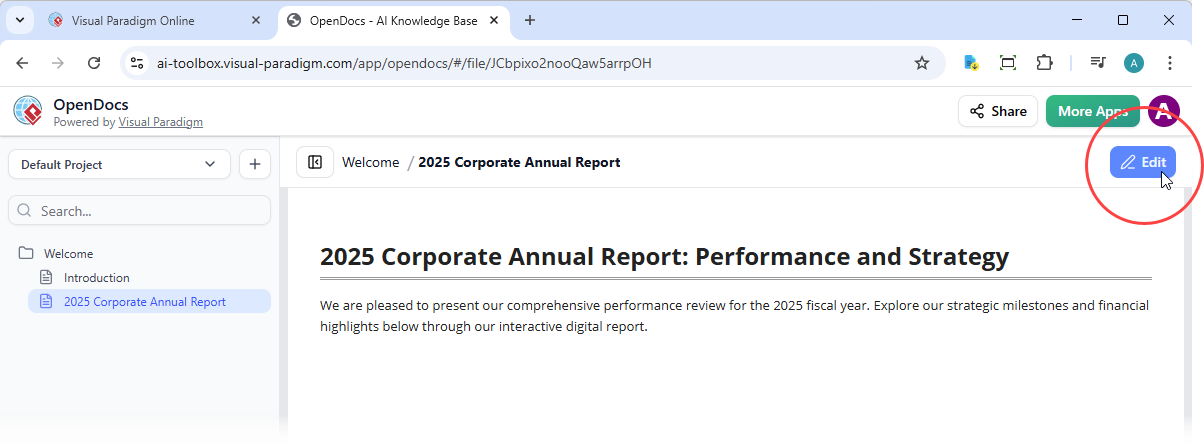Screen dimensions: 1204x444
Task: Click Welcome in the breadcrumb
Action: [370, 162]
